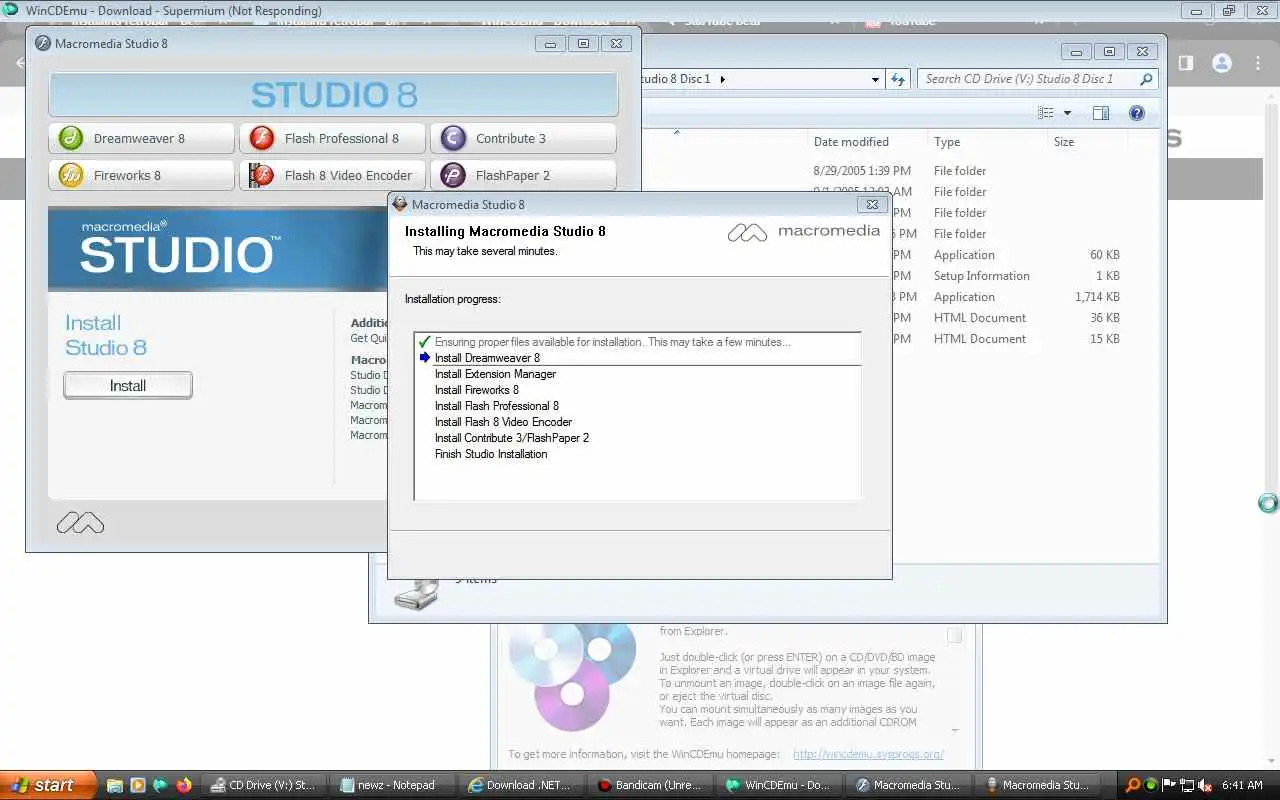
Task: Switch to WinCDEmu - Download taskbar button
Action: [780, 785]
